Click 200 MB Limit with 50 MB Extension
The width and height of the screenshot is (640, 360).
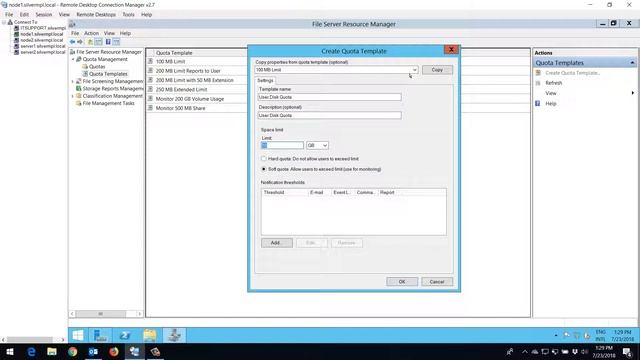click(x=195, y=80)
